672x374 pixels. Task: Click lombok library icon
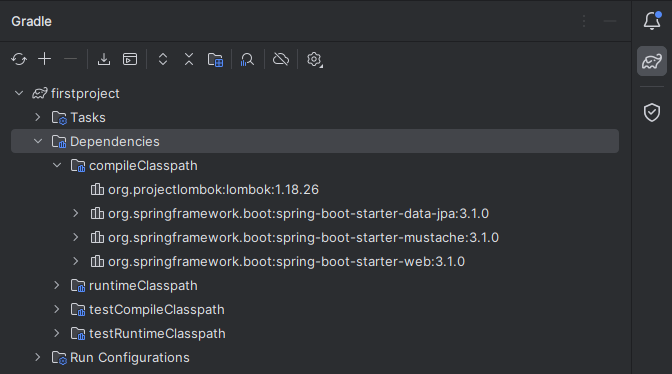(97, 189)
